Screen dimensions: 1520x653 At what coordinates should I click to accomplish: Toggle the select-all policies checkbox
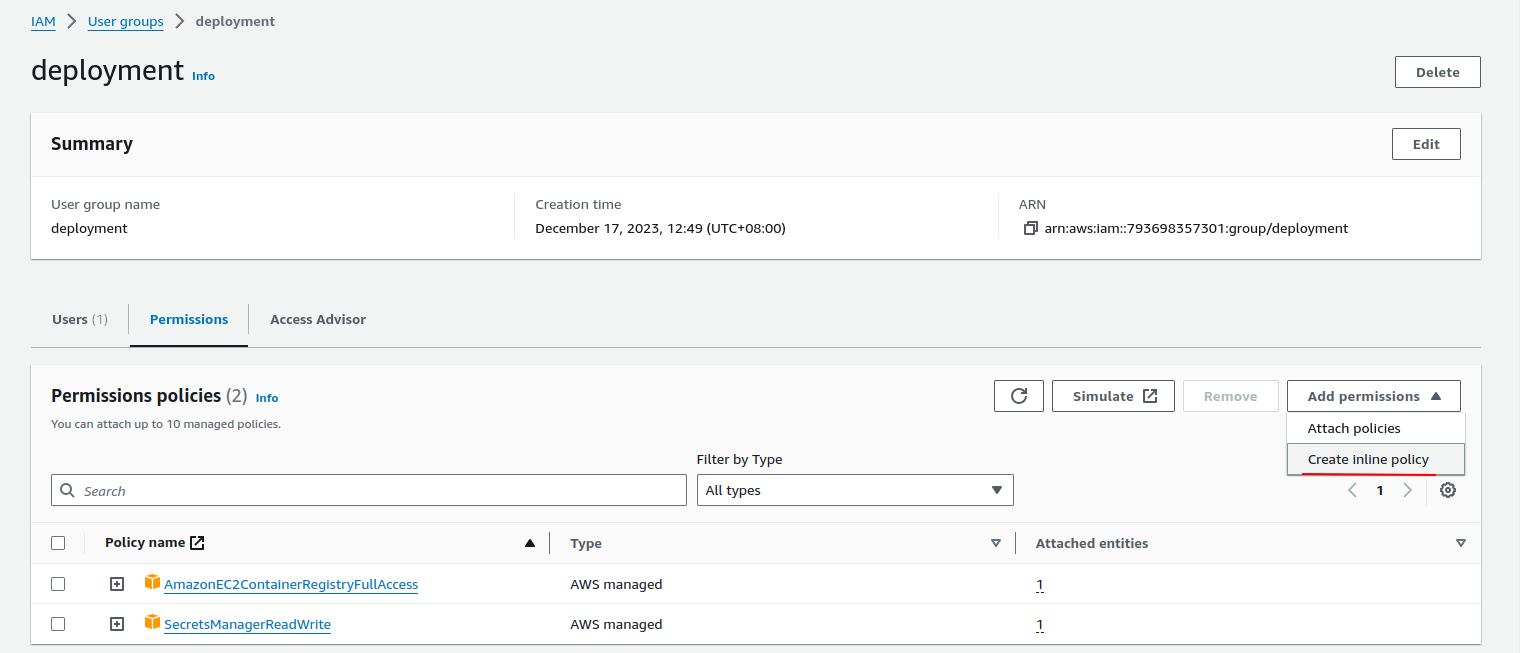point(58,543)
